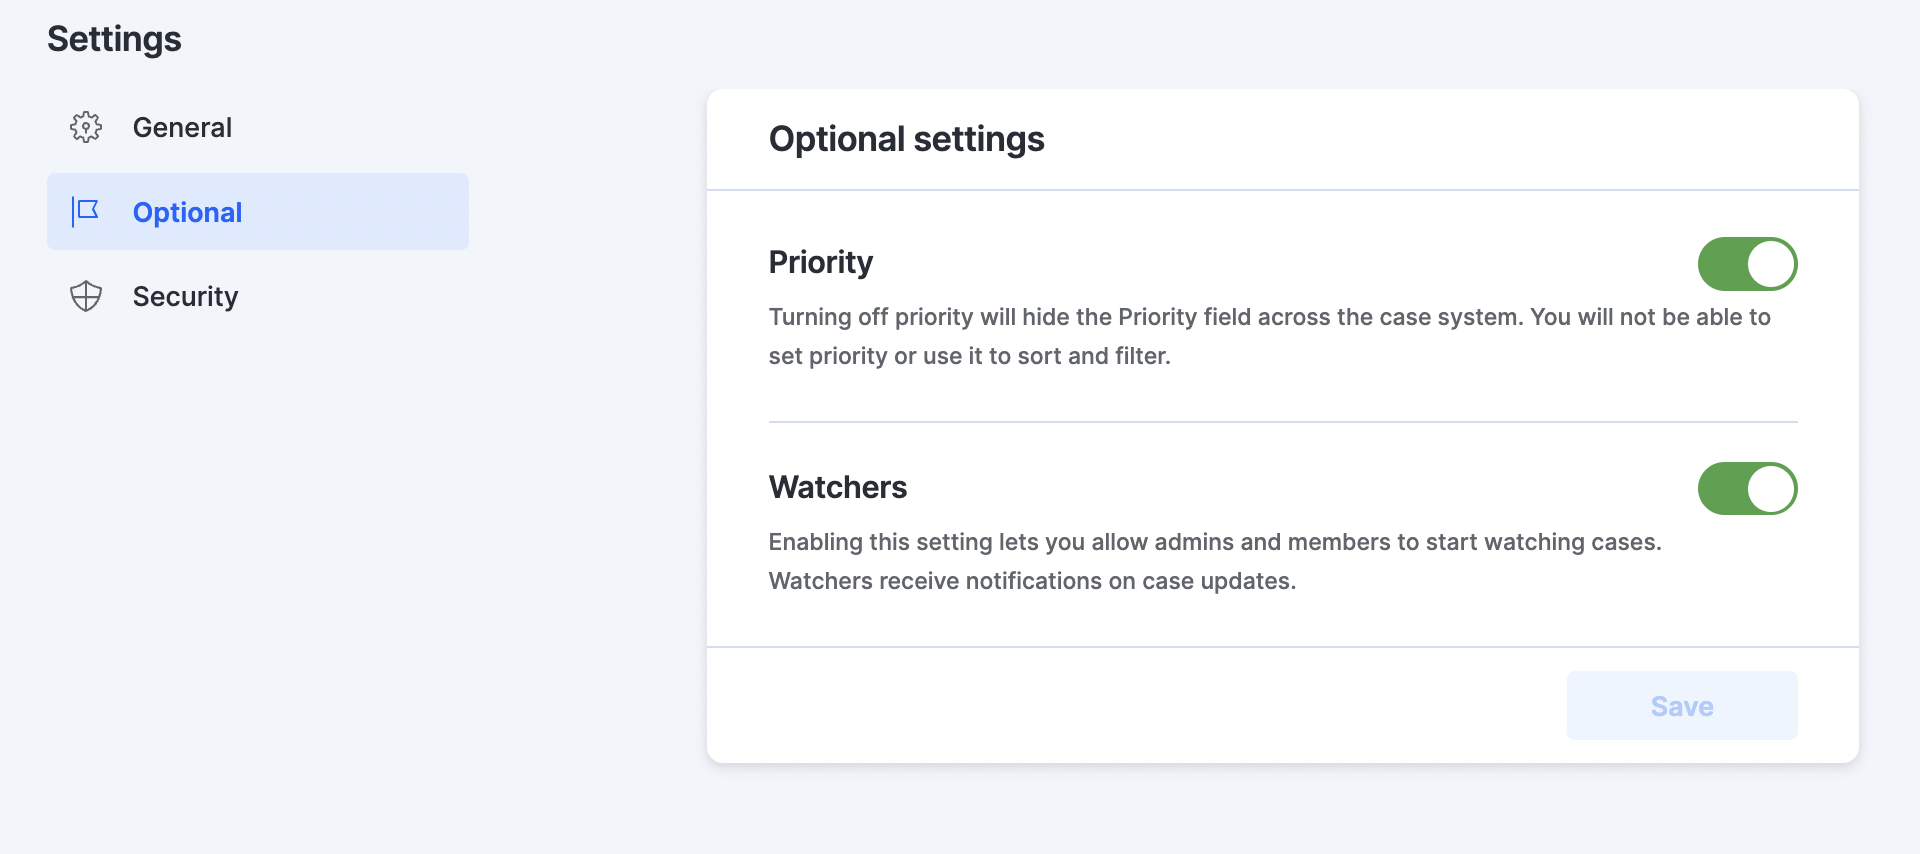The image size is (1920, 854).
Task: Click the gear icon beside General
Action: click(86, 127)
